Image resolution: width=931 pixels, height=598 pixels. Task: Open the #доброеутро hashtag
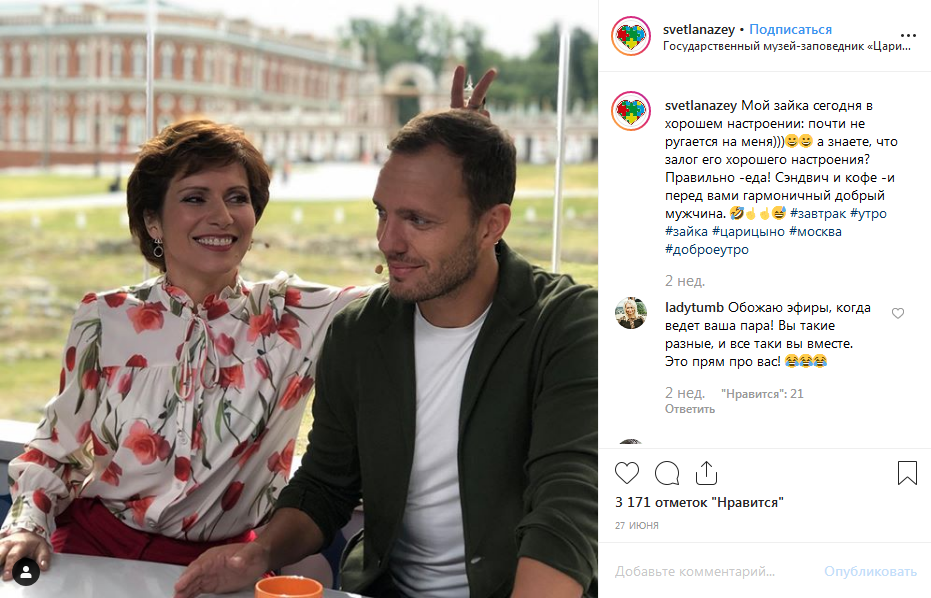[x=707, y=249]
